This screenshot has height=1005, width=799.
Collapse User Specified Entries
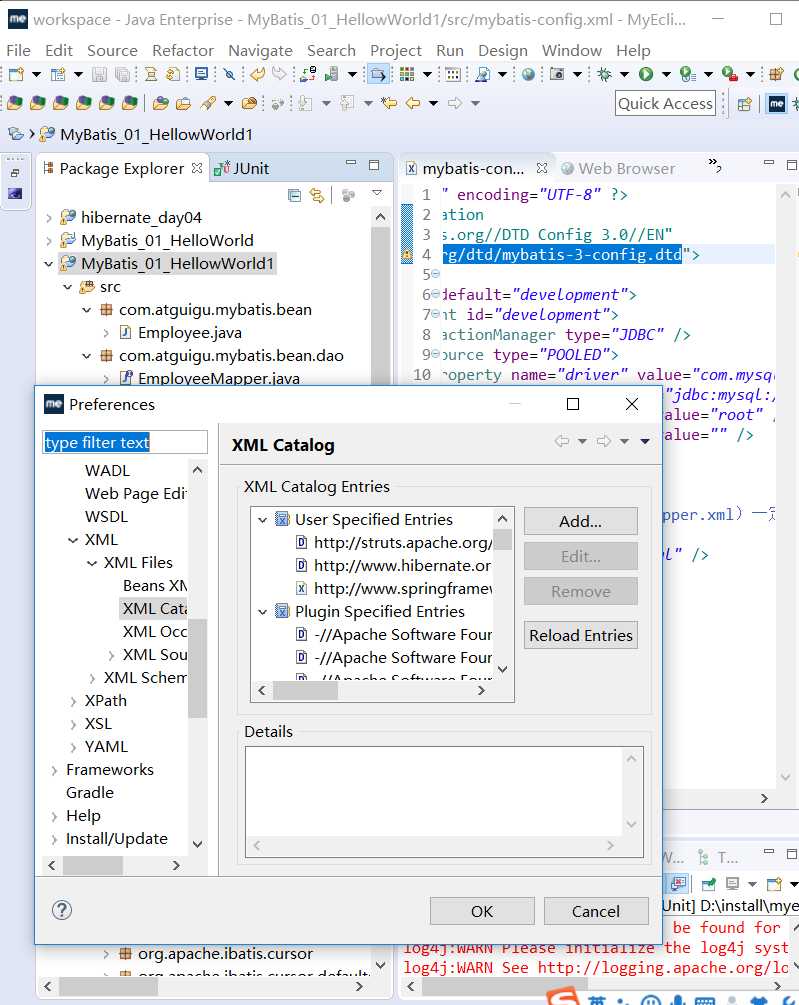click(x=262, y=520)
